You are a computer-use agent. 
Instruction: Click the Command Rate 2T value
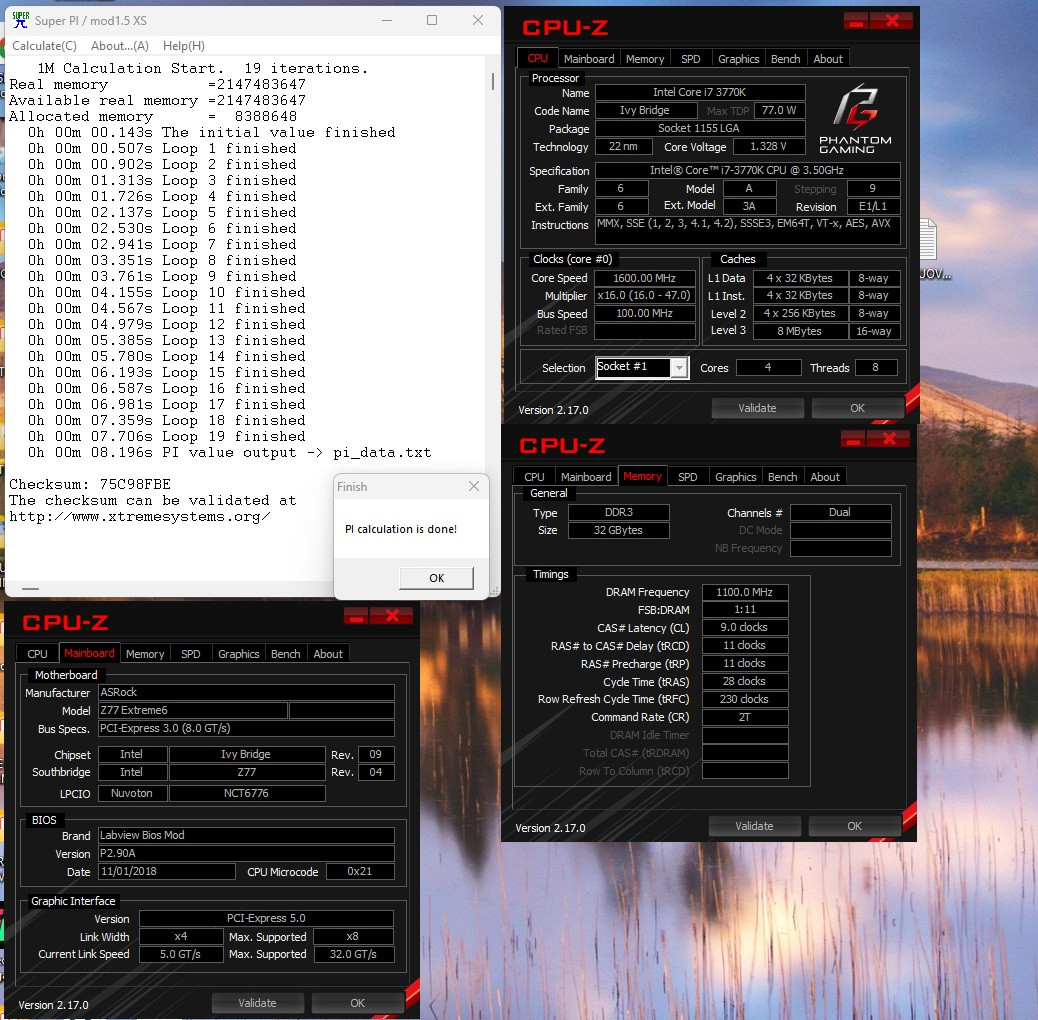(x=744, y=717)
